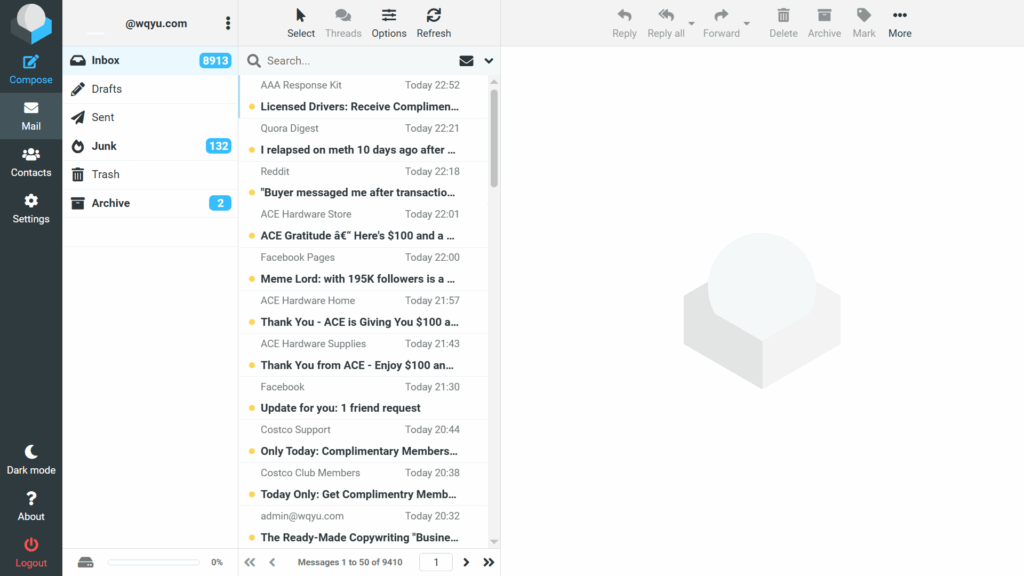Open the Mark menu
The height and width of the screenshot is (576, 1024).
tap(863, 23)
